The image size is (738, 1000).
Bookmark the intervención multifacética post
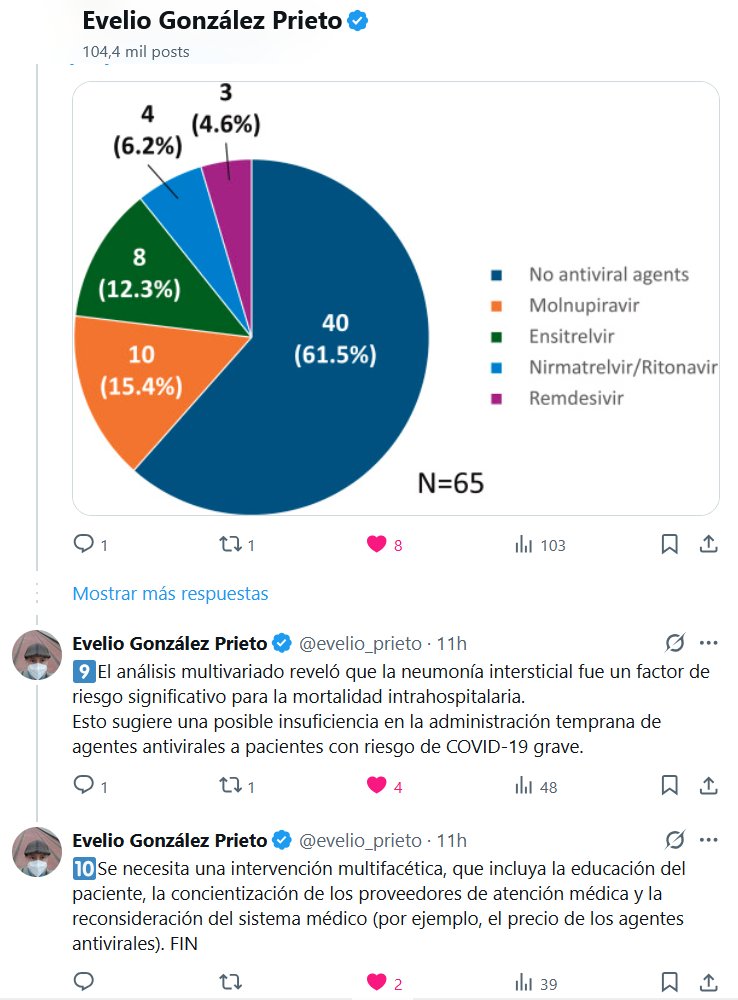[x=670, y=983]
